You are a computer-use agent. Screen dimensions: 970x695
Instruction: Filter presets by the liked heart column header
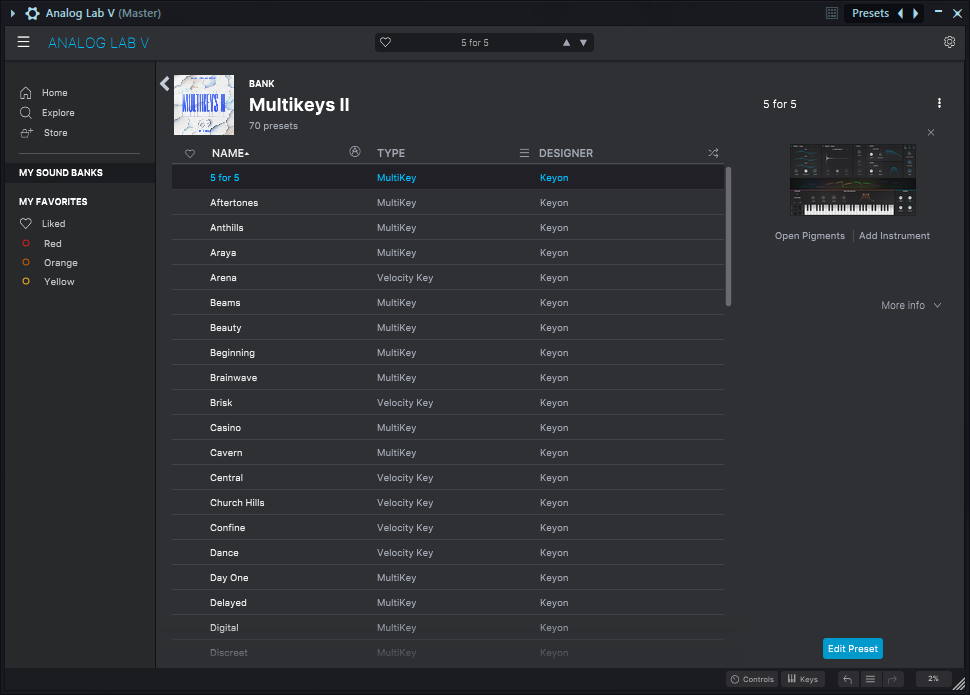tap(190, 153)
